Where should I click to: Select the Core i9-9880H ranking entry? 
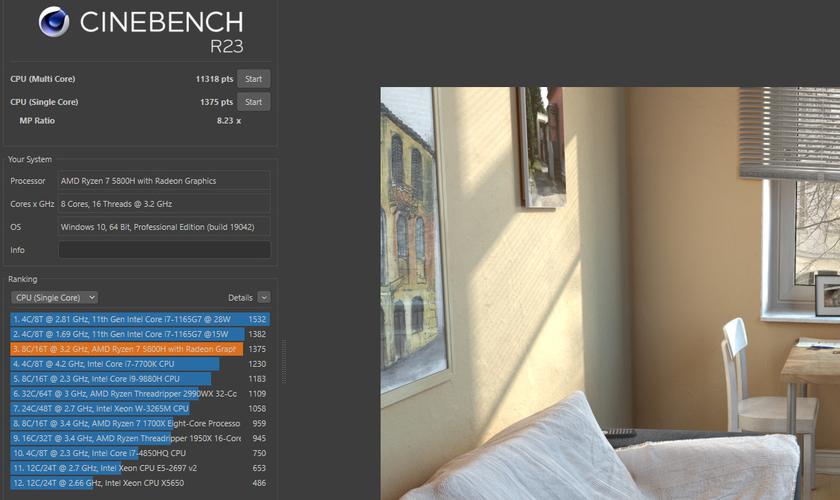point(140,379)
